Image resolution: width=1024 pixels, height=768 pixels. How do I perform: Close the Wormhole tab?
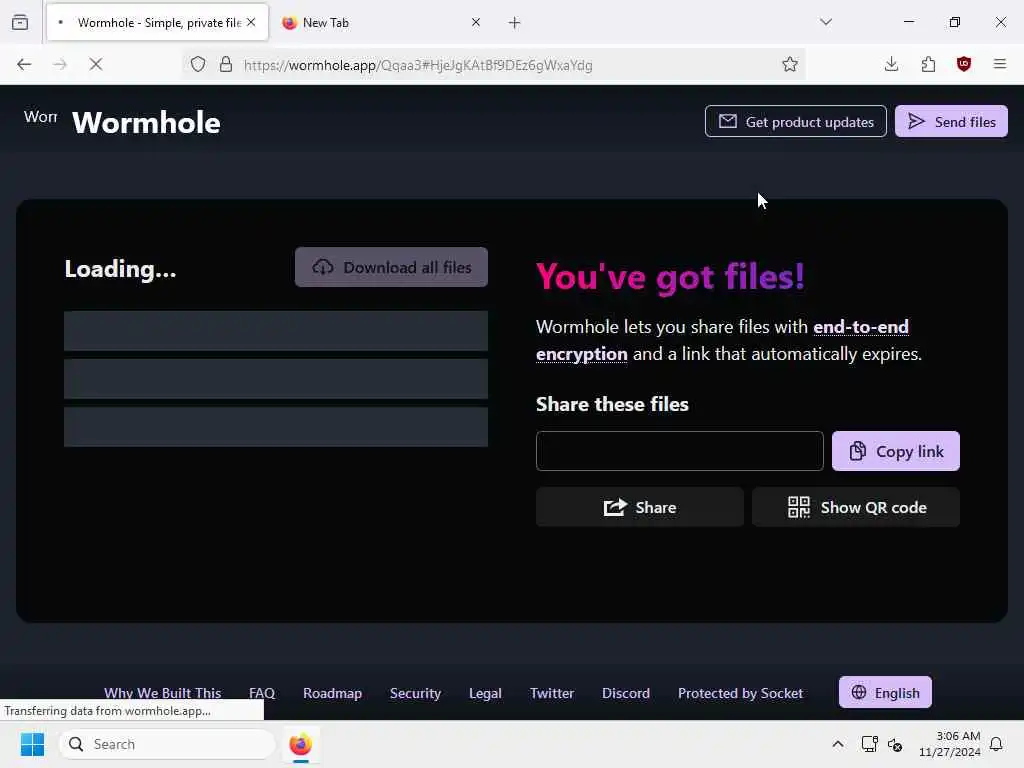pyautogui.click(x=251, y=22)
